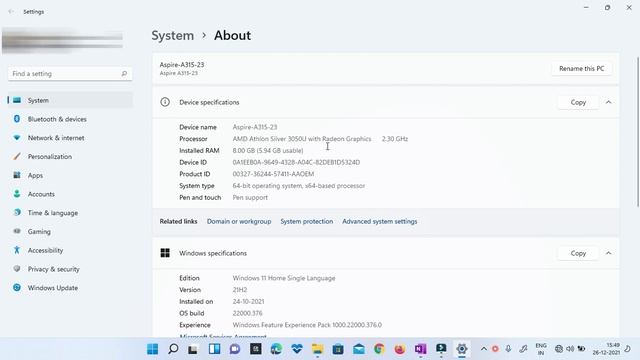Open the Domain or workgroup link
Screen dimensions: 640x360
[x=239, y=222]
